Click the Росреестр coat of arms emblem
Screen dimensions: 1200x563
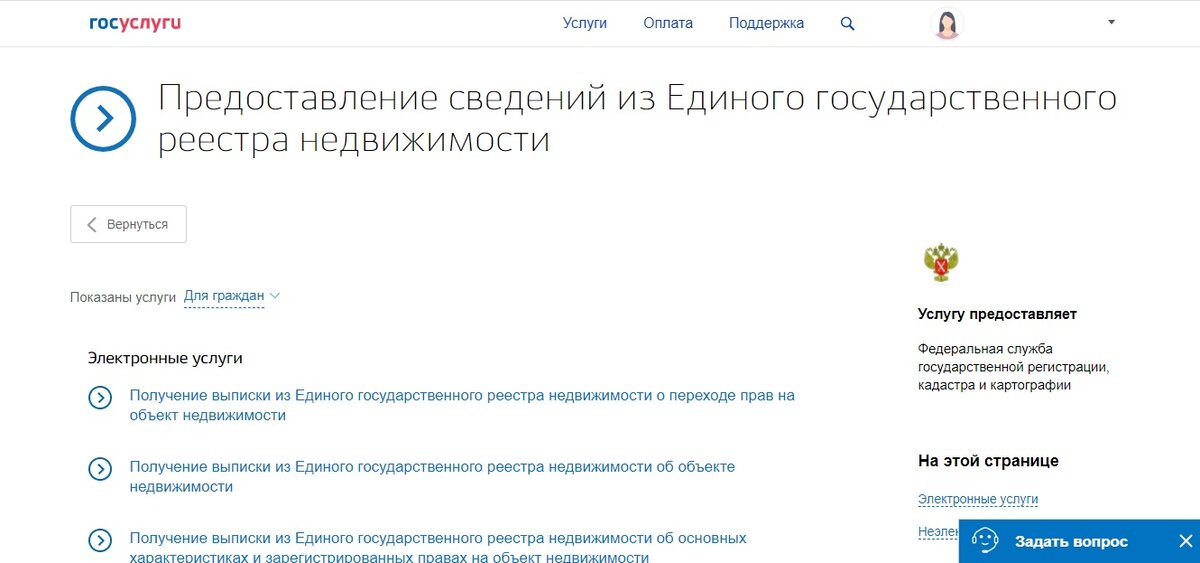tap(940, 264)
